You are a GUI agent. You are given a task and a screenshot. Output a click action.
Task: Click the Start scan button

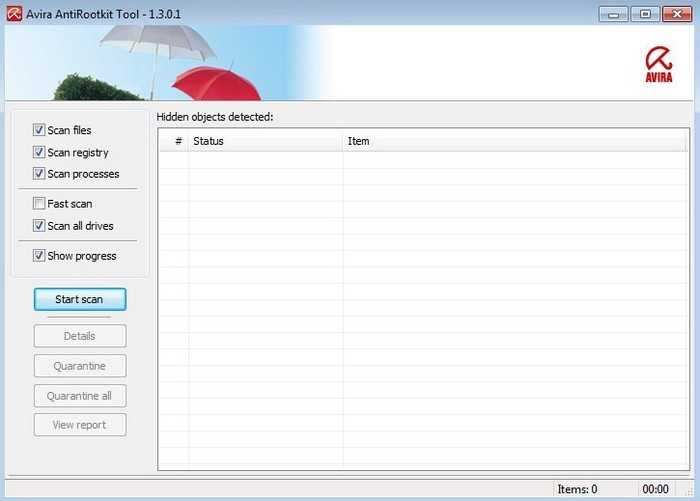[x=80, y=299]
